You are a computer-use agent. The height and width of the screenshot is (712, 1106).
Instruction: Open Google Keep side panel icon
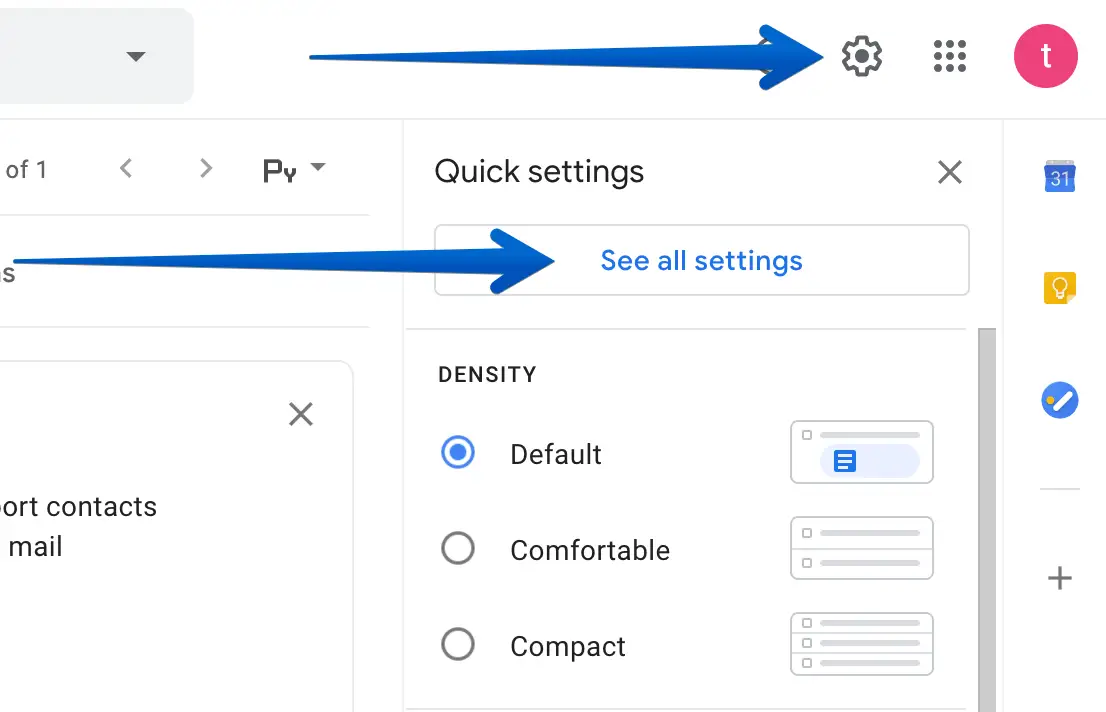pyautogui.click(x=1059, y=289)
